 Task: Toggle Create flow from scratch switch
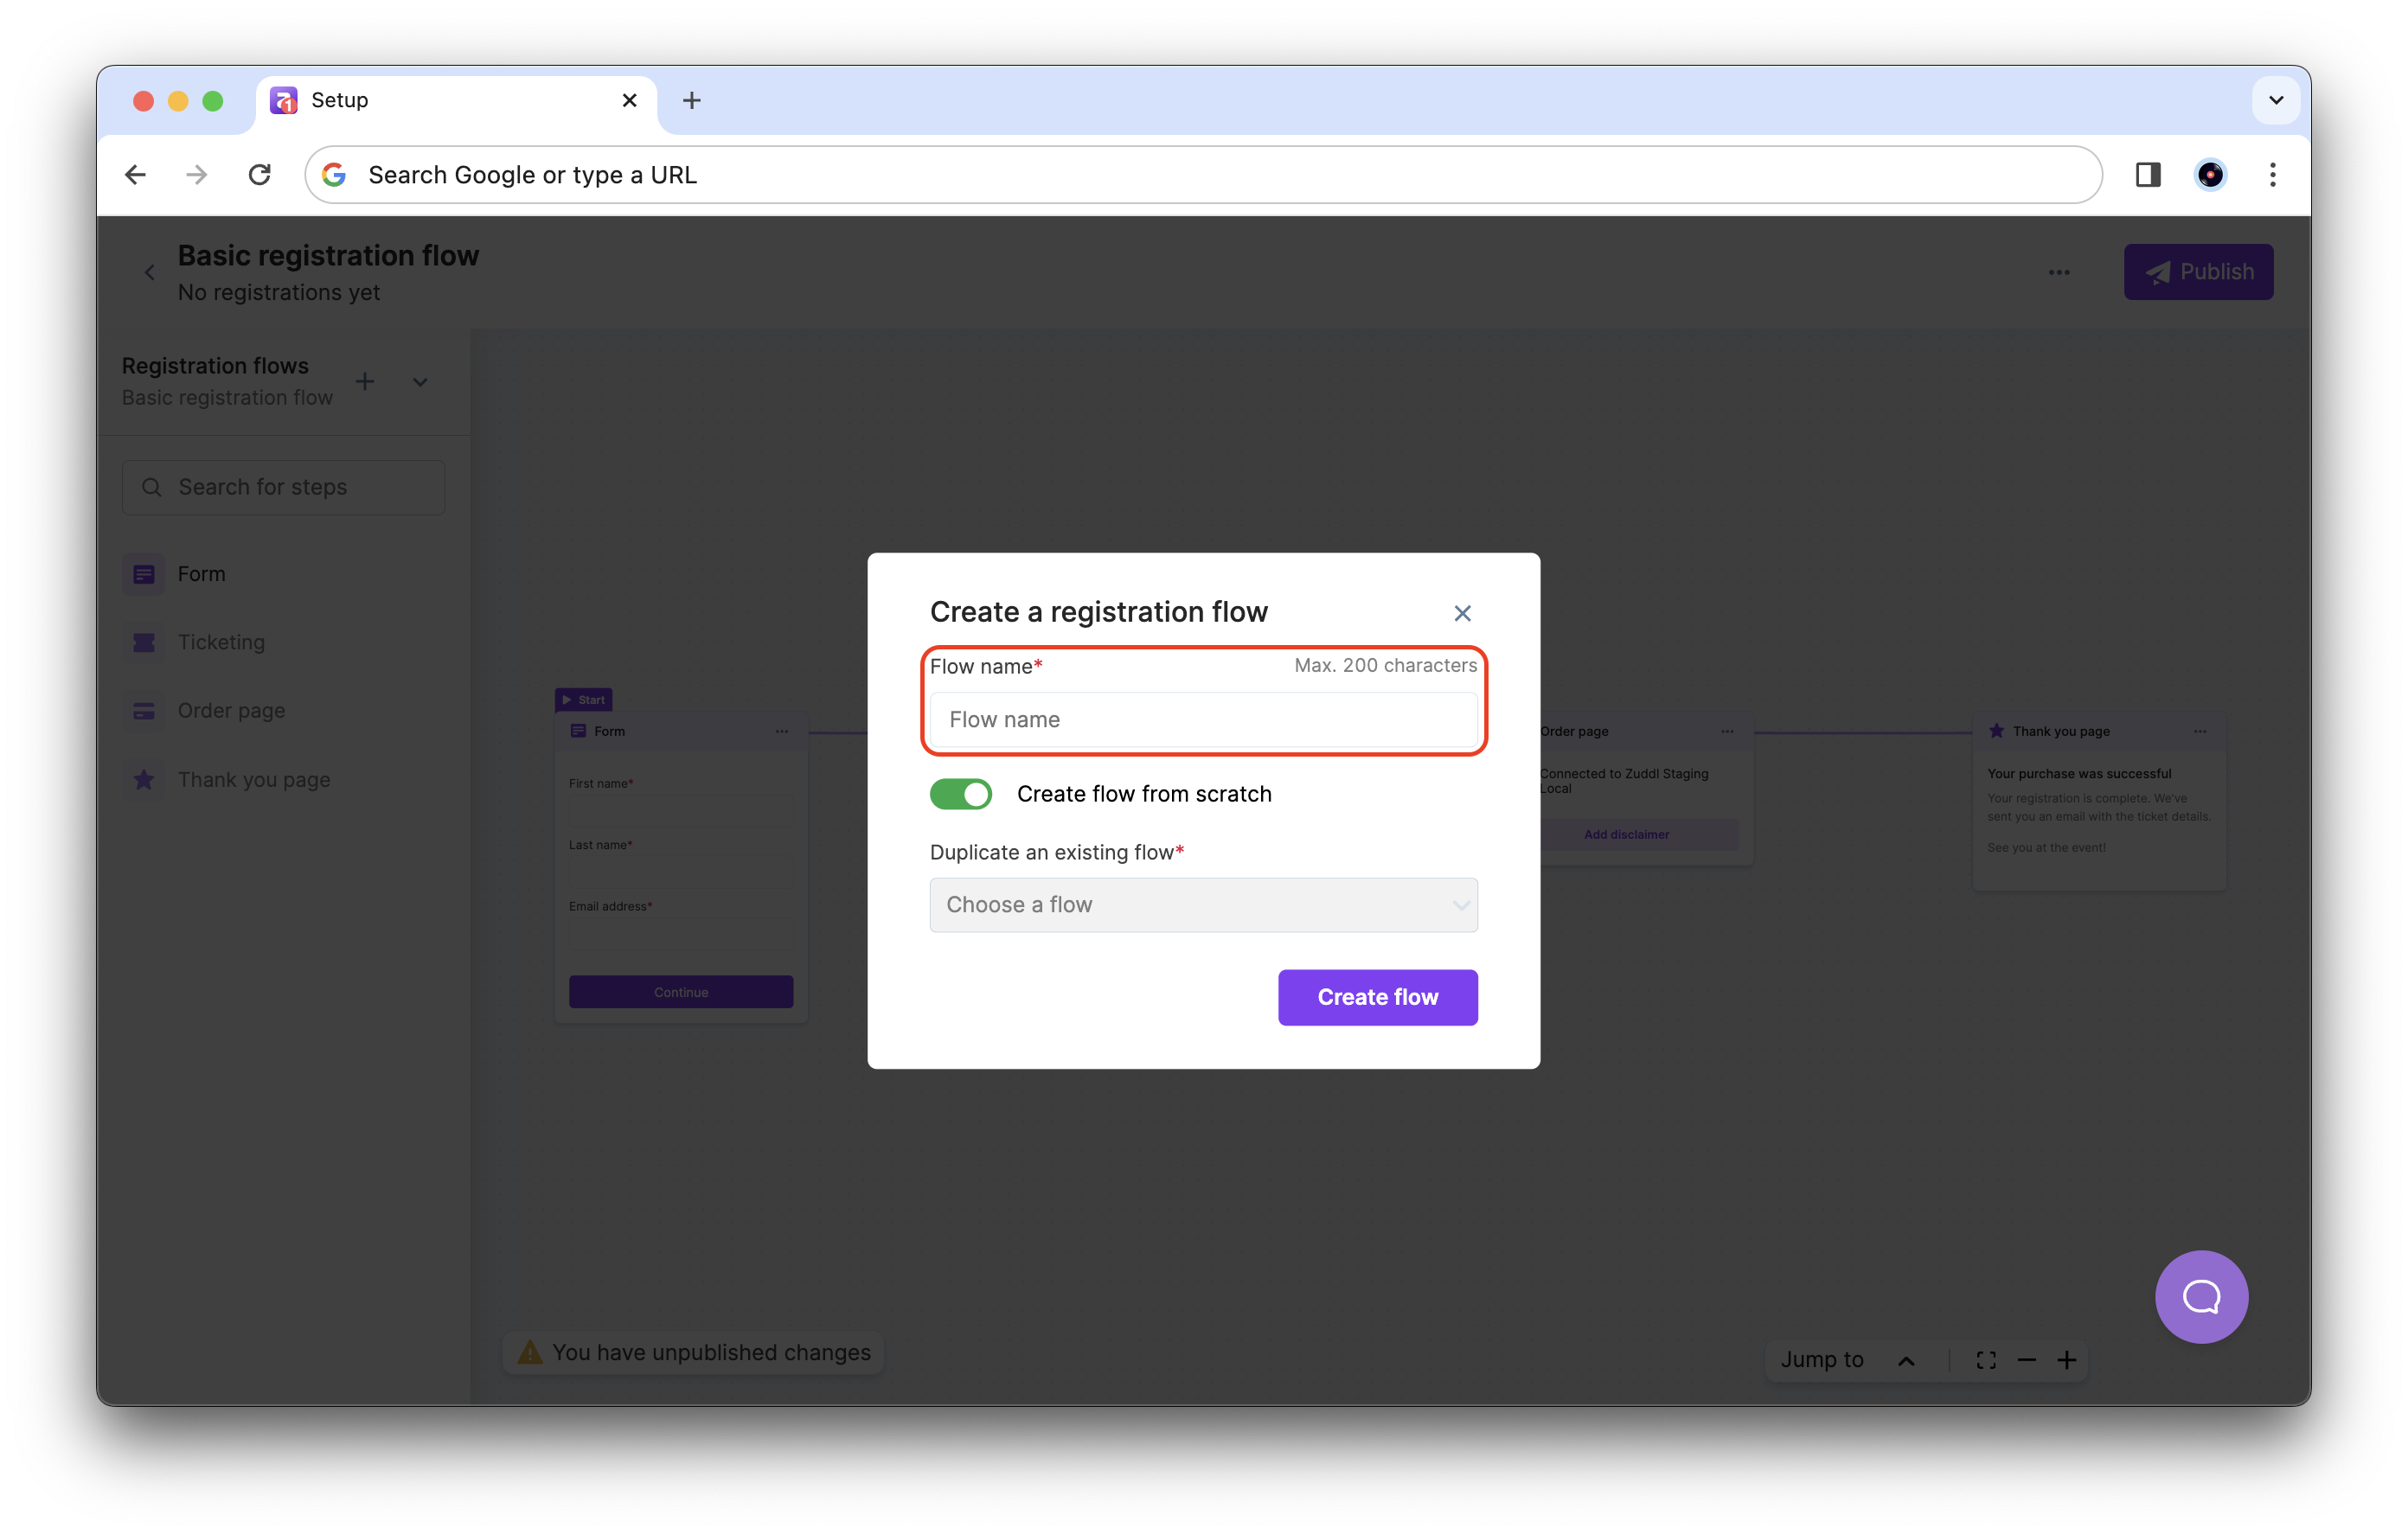tap(960, 794)
